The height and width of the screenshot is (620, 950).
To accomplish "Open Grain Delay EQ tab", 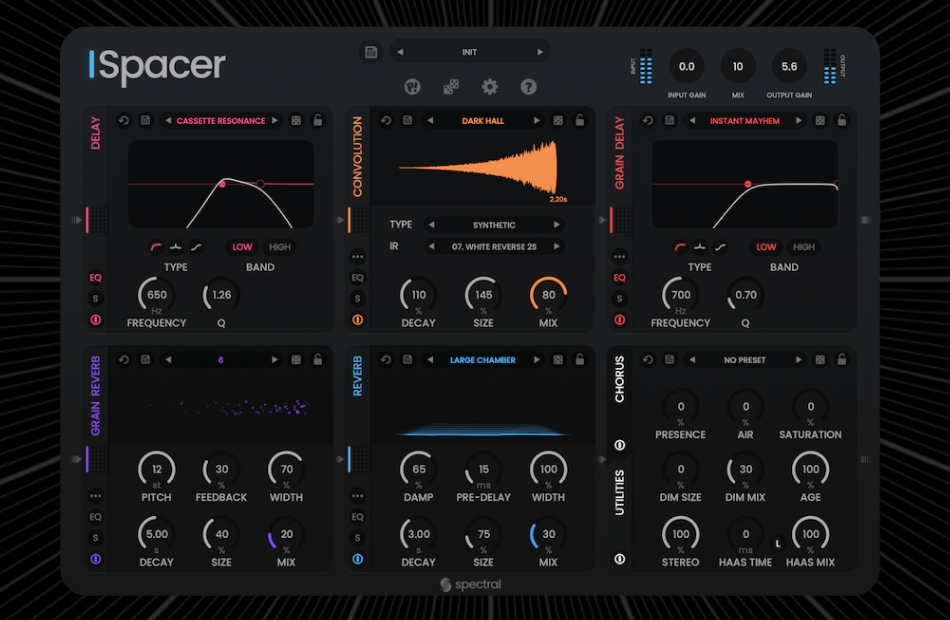I will pyautogui.click(x=619, y=278).
